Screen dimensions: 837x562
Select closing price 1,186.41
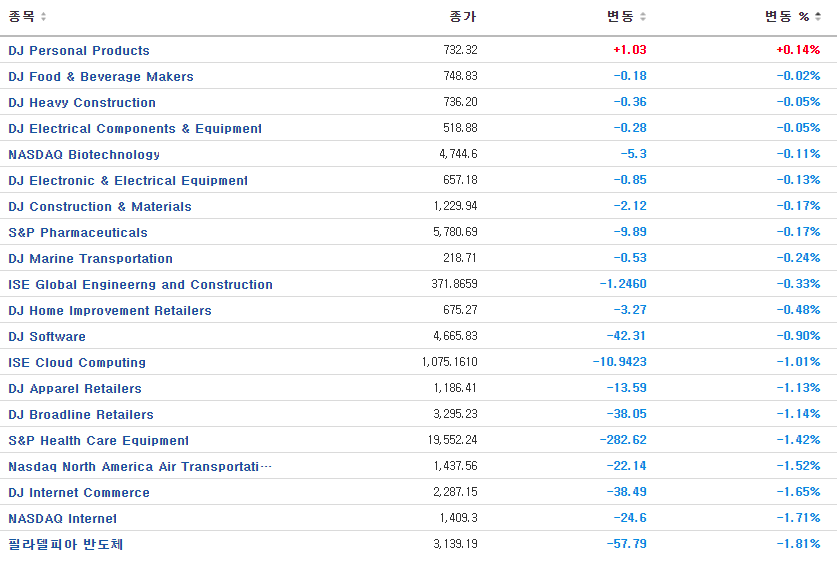455,388
